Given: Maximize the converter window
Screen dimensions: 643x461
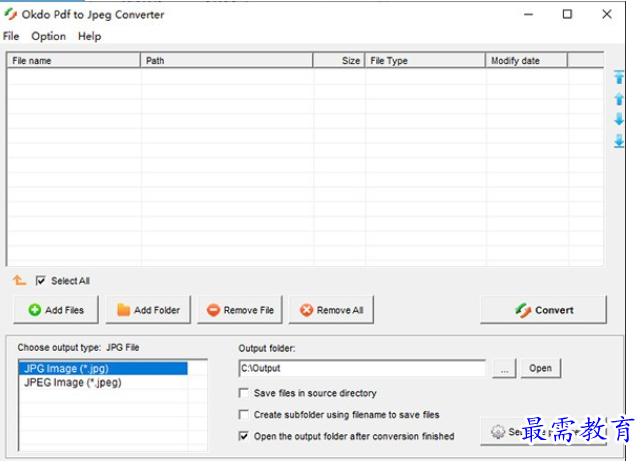Looking at the screenshot, I should point(567,14).
